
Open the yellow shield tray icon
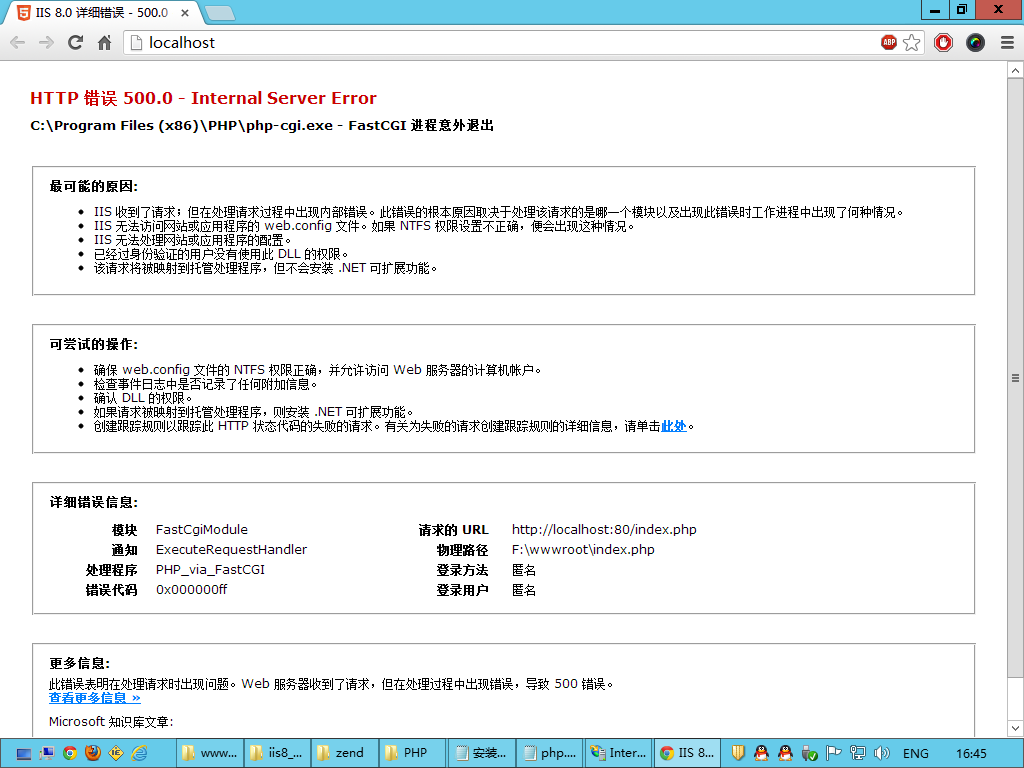(x=738, y=754)
